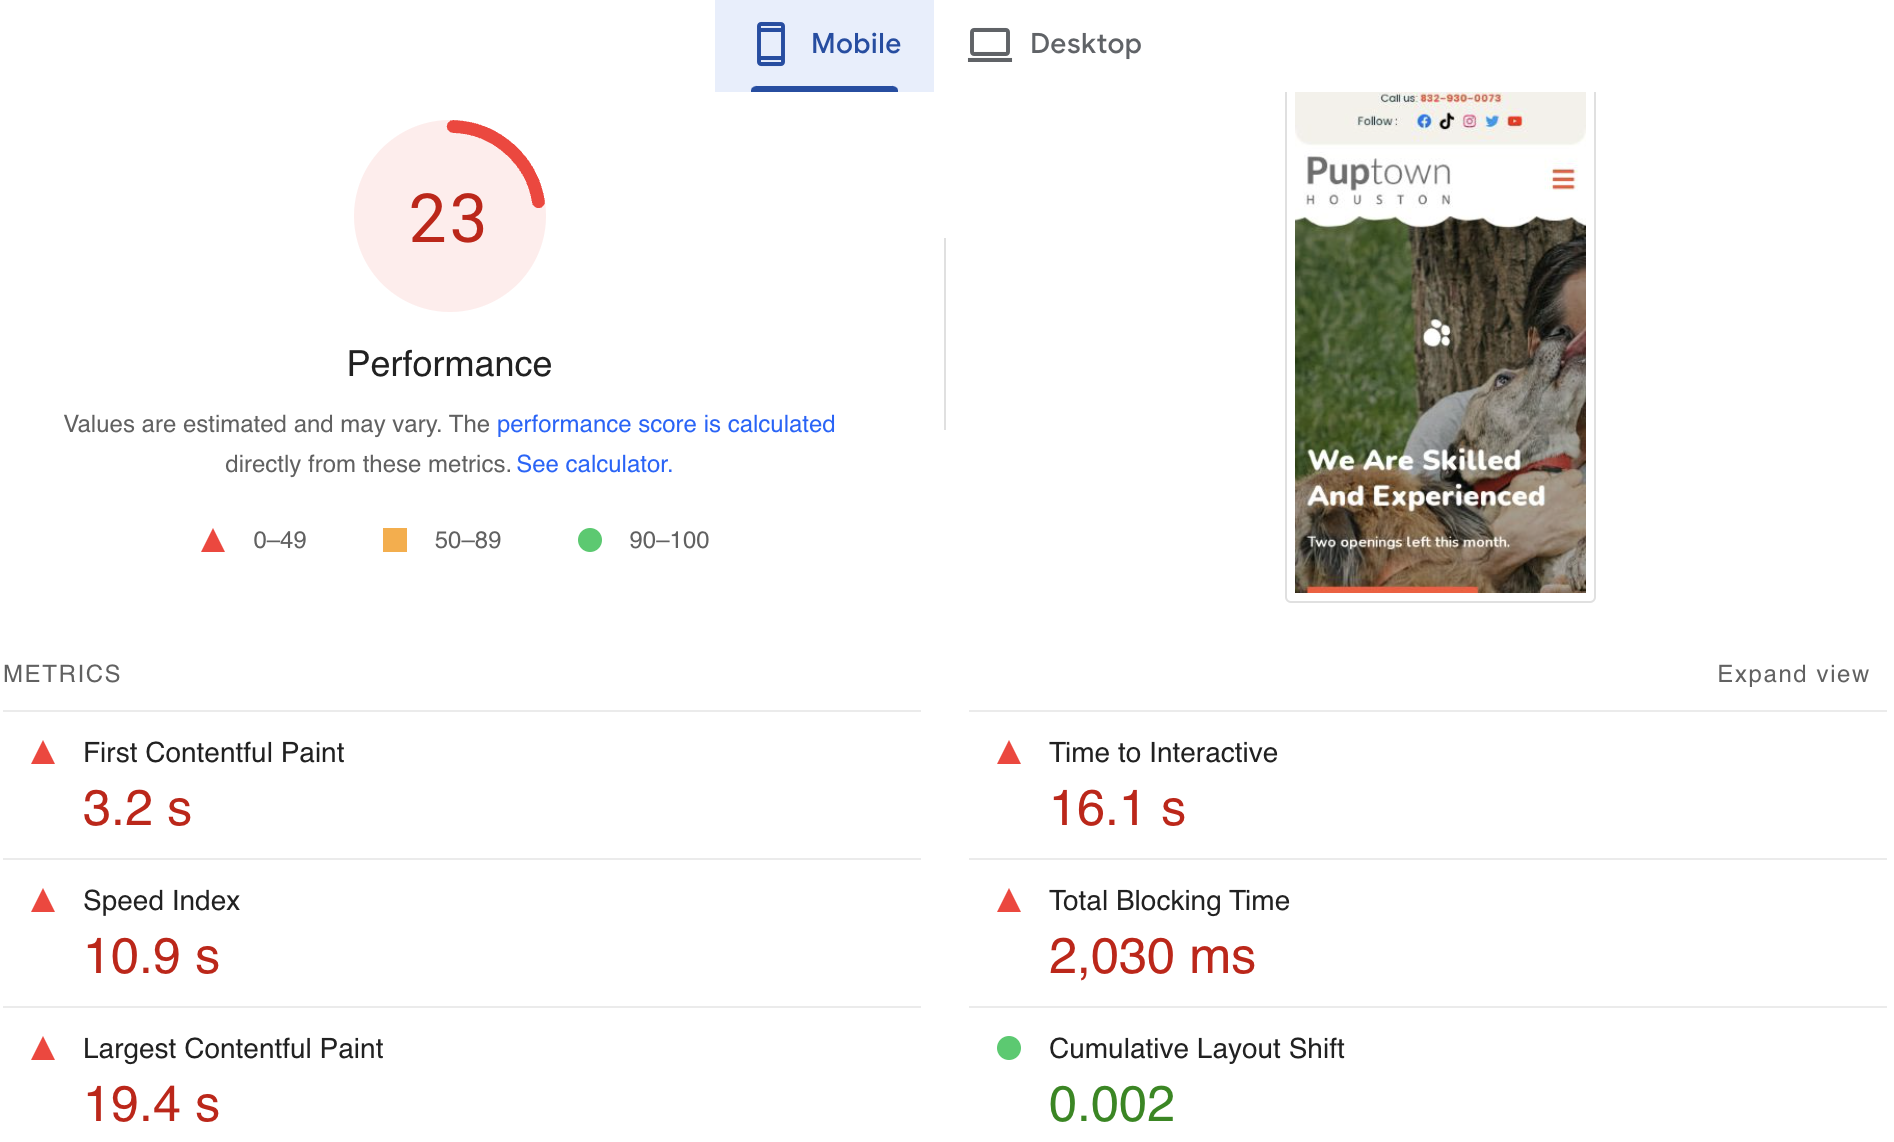Click the YouTube icon in page preview
Image resolution: width=1894 pixels, height=1142 pixels.
[x=1515, y=121]
